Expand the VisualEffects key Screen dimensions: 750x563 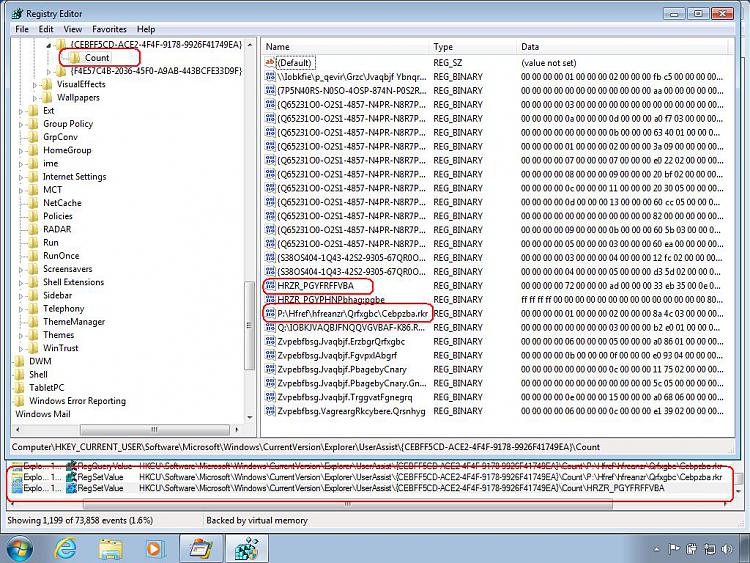point(34,85)
